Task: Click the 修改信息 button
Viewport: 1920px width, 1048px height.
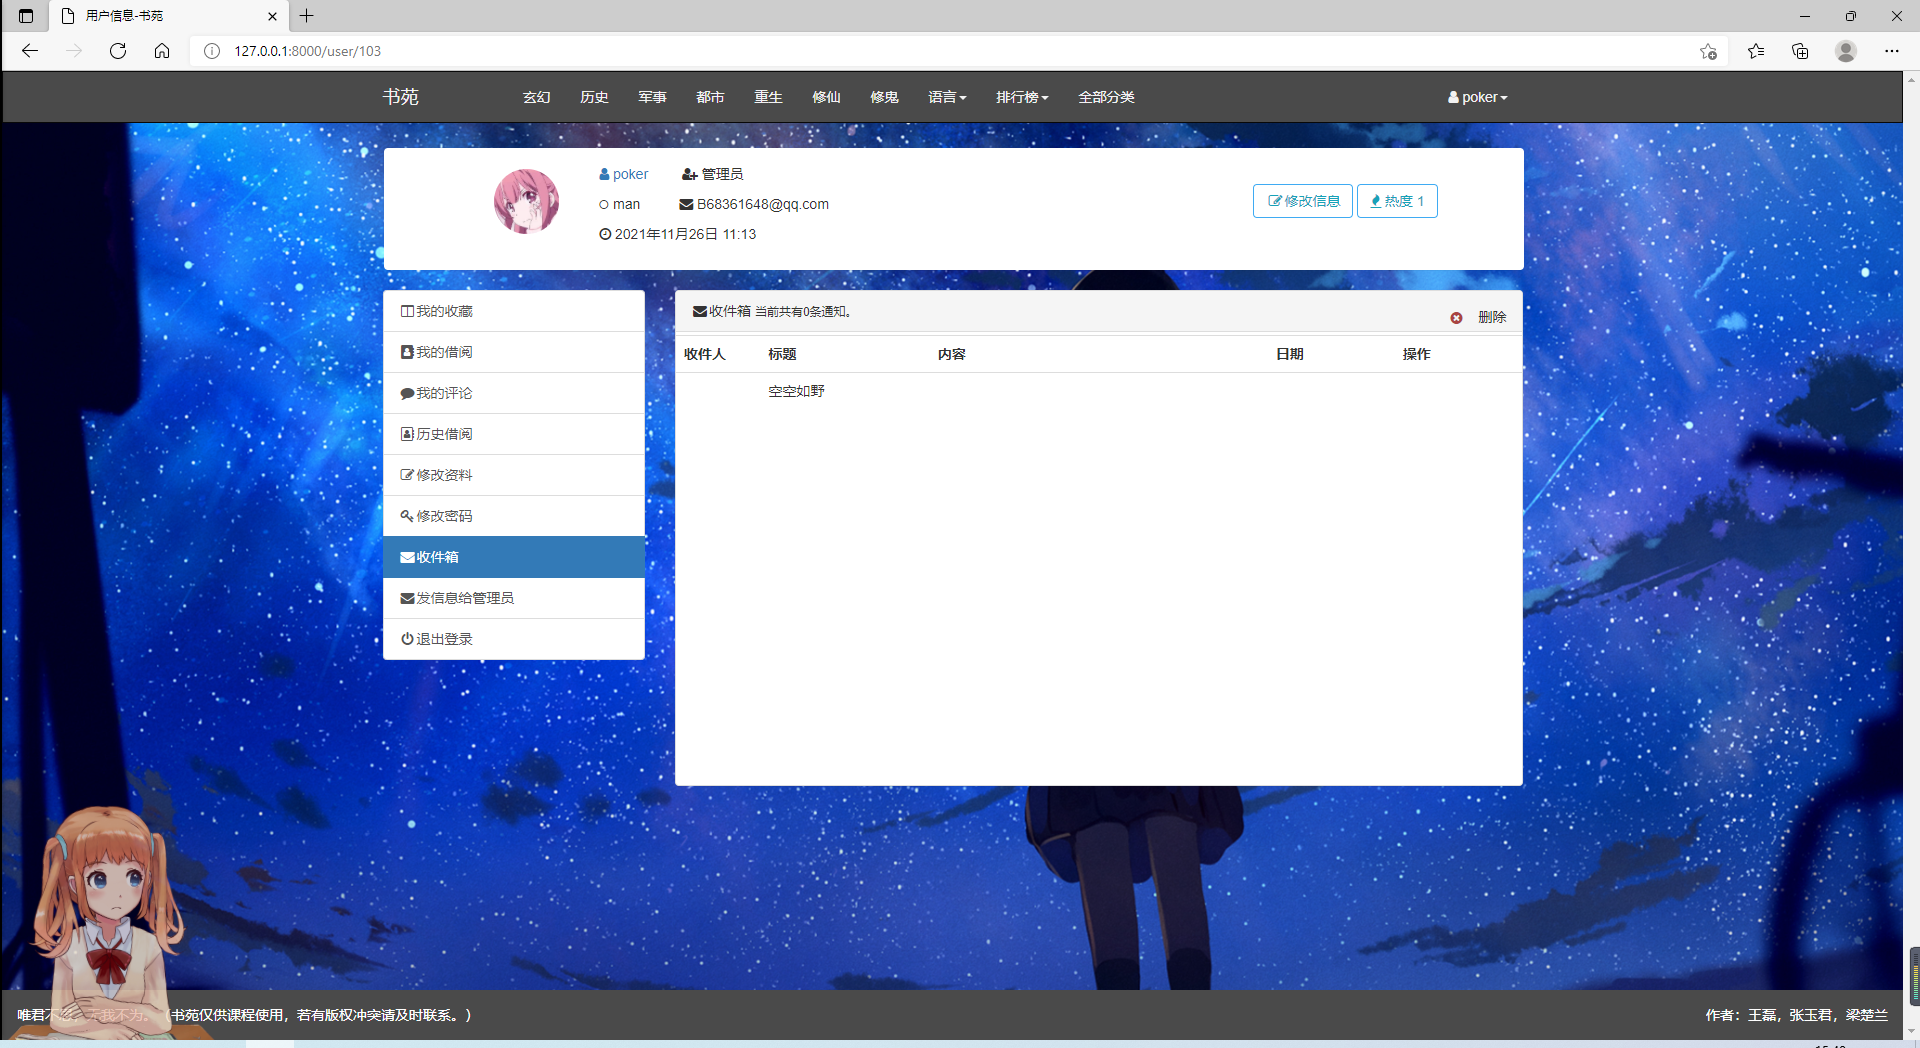Action: coord(1303,201)
